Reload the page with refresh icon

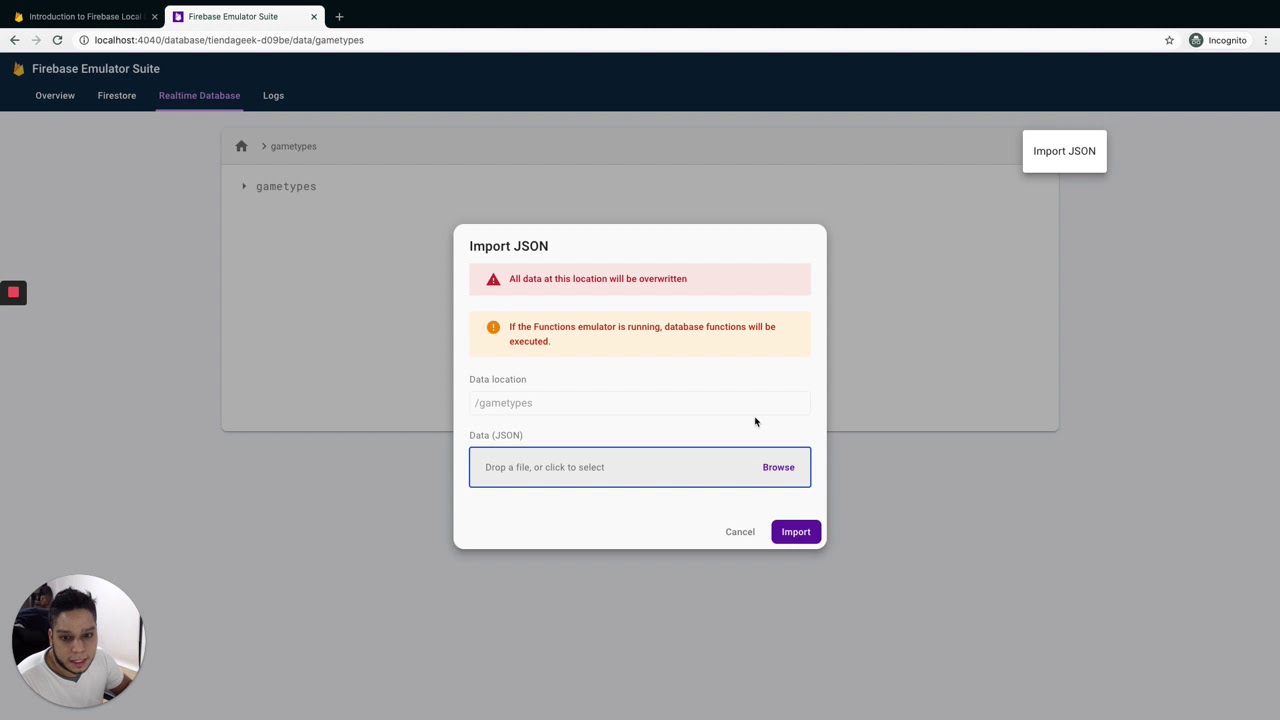[x=57, y=40]
